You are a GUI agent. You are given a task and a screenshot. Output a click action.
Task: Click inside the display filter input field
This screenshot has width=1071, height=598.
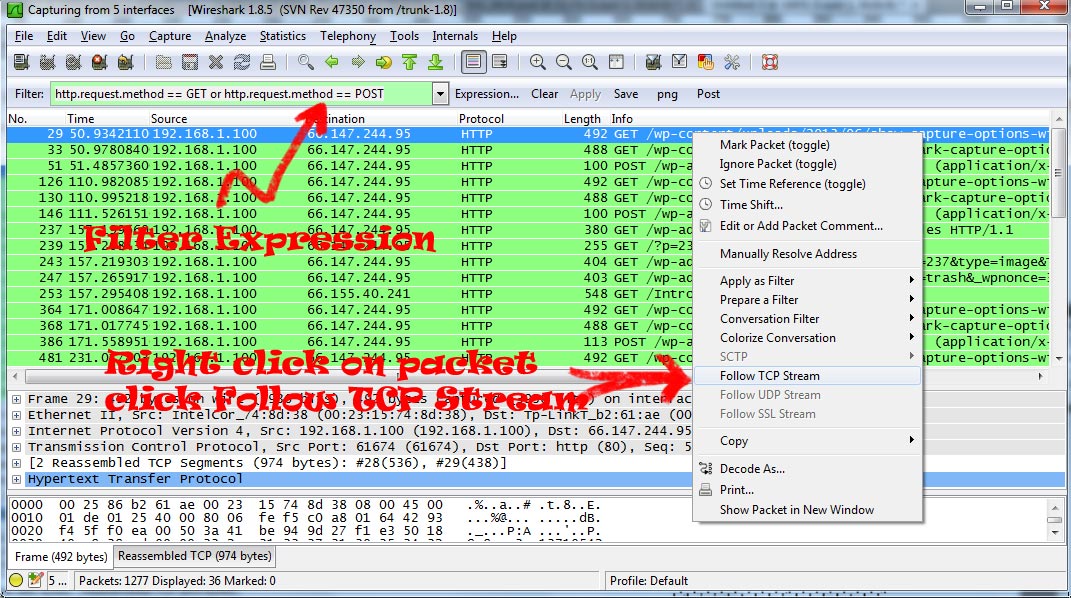pos(242,94)
